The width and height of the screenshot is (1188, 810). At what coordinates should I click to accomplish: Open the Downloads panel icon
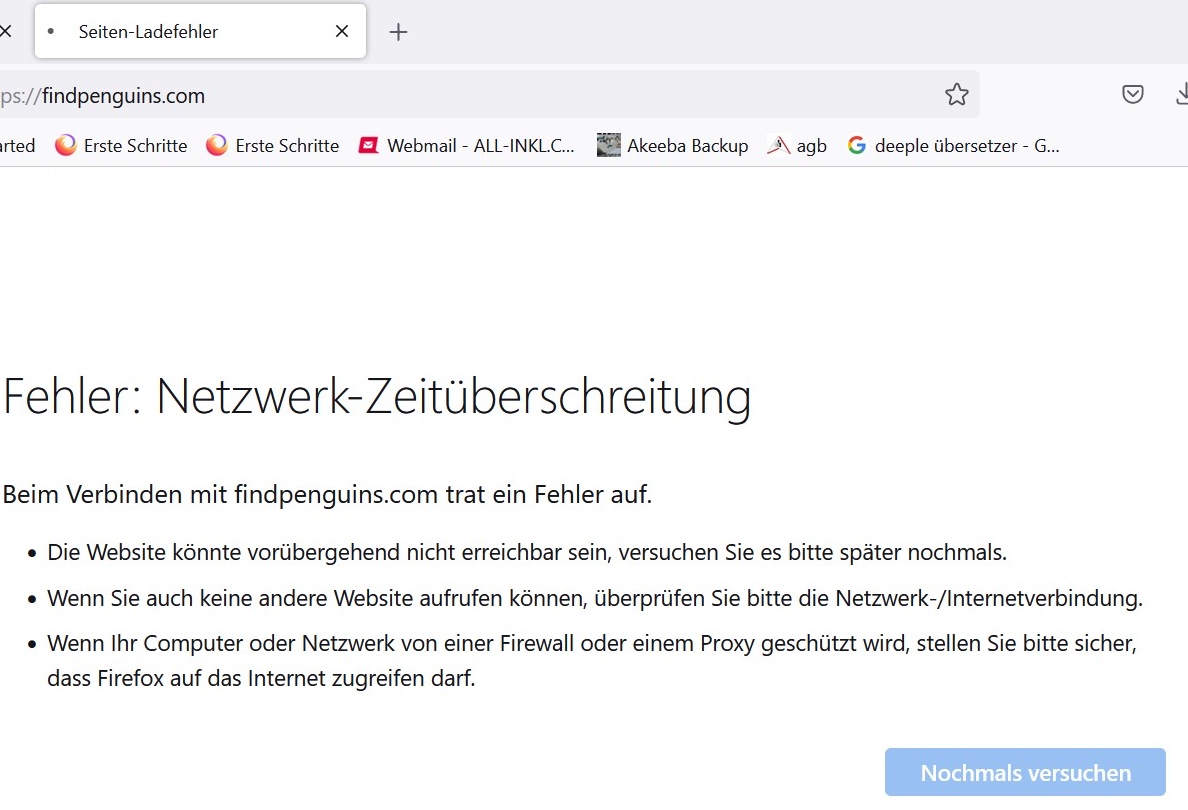(x=1181, y=95)
